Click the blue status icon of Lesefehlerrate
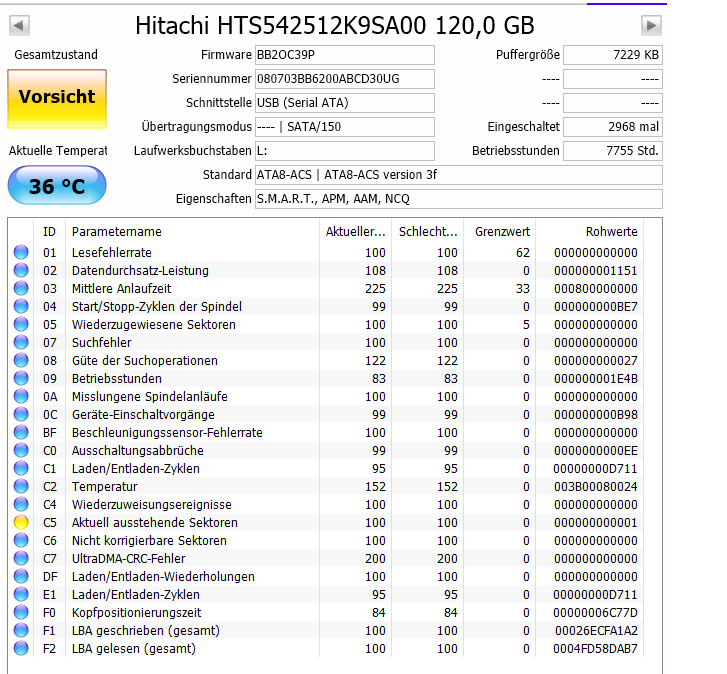 click(21, 253)
